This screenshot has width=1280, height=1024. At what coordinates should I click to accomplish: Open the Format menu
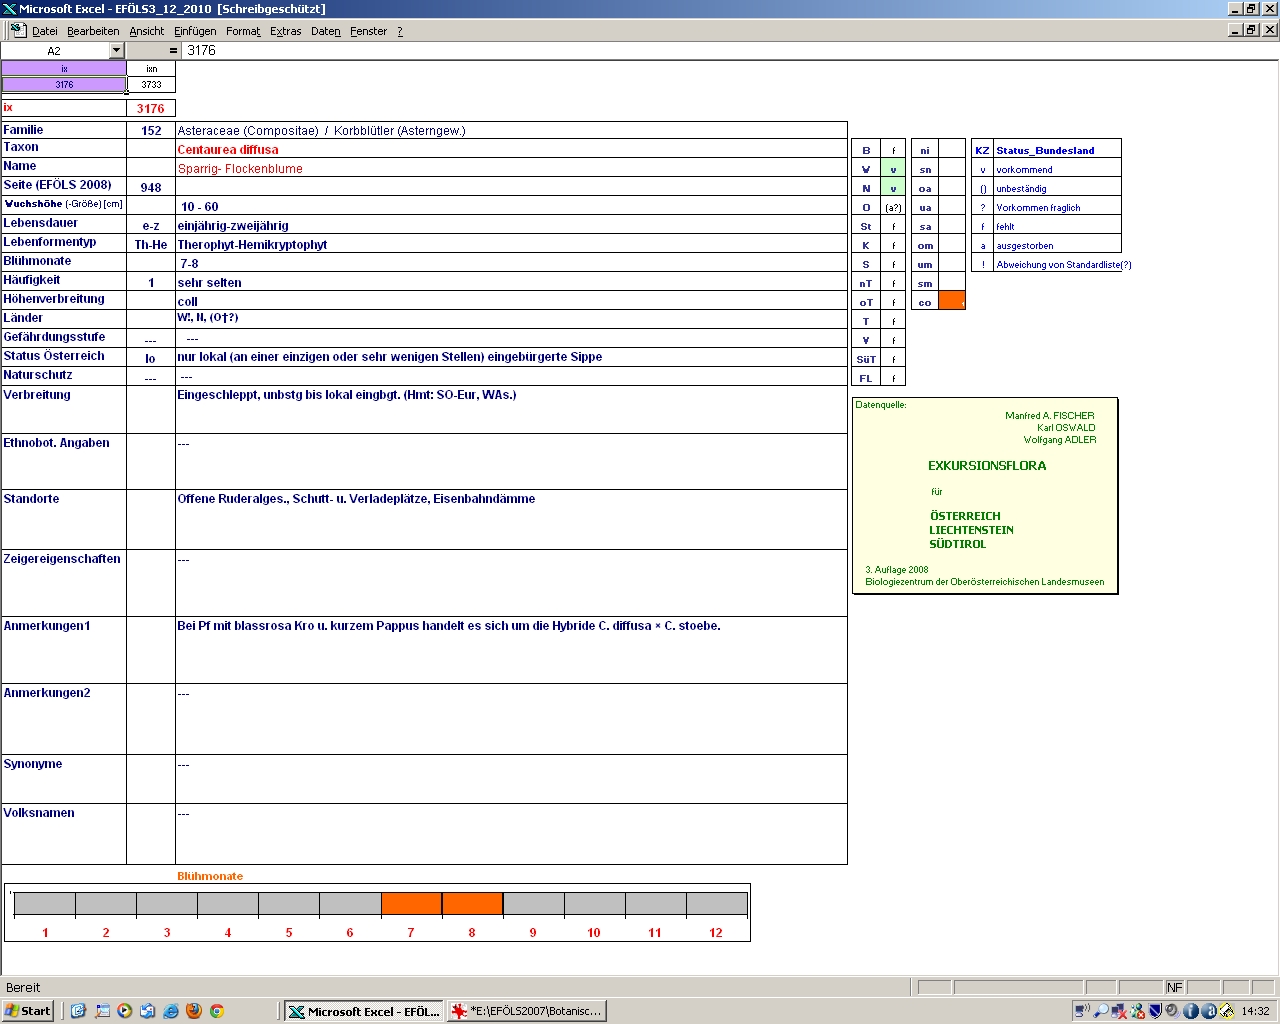(x=243, y=31)
